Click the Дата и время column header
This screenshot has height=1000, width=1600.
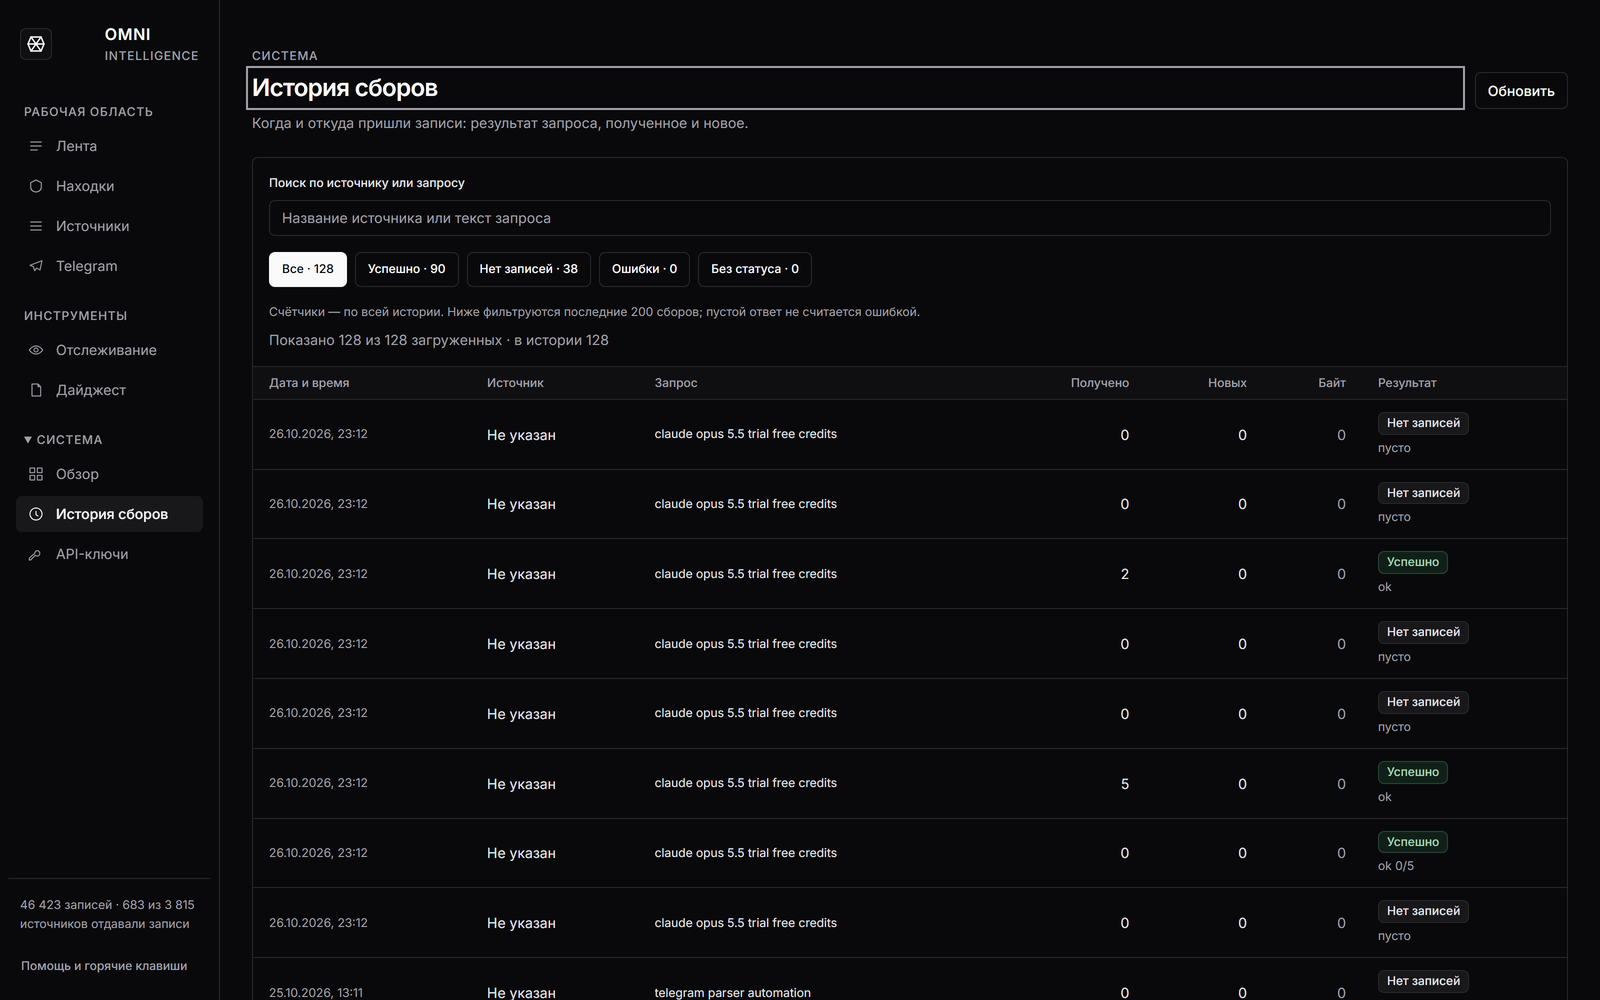click(x=309, y=383)
